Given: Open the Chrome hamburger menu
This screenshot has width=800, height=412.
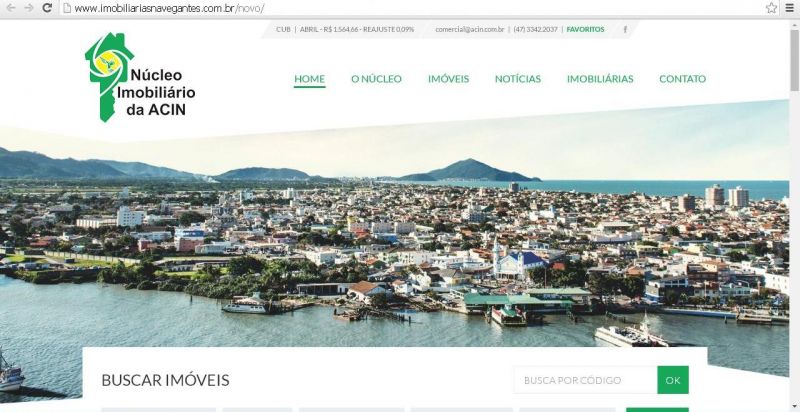Looking at the screenshot, I should point(789,8).
